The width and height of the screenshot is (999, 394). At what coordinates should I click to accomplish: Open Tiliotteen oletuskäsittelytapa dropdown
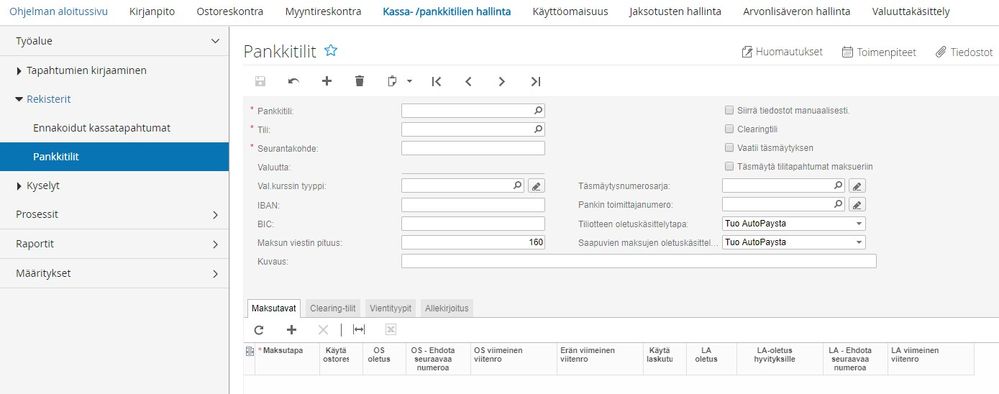coord(794,224)
